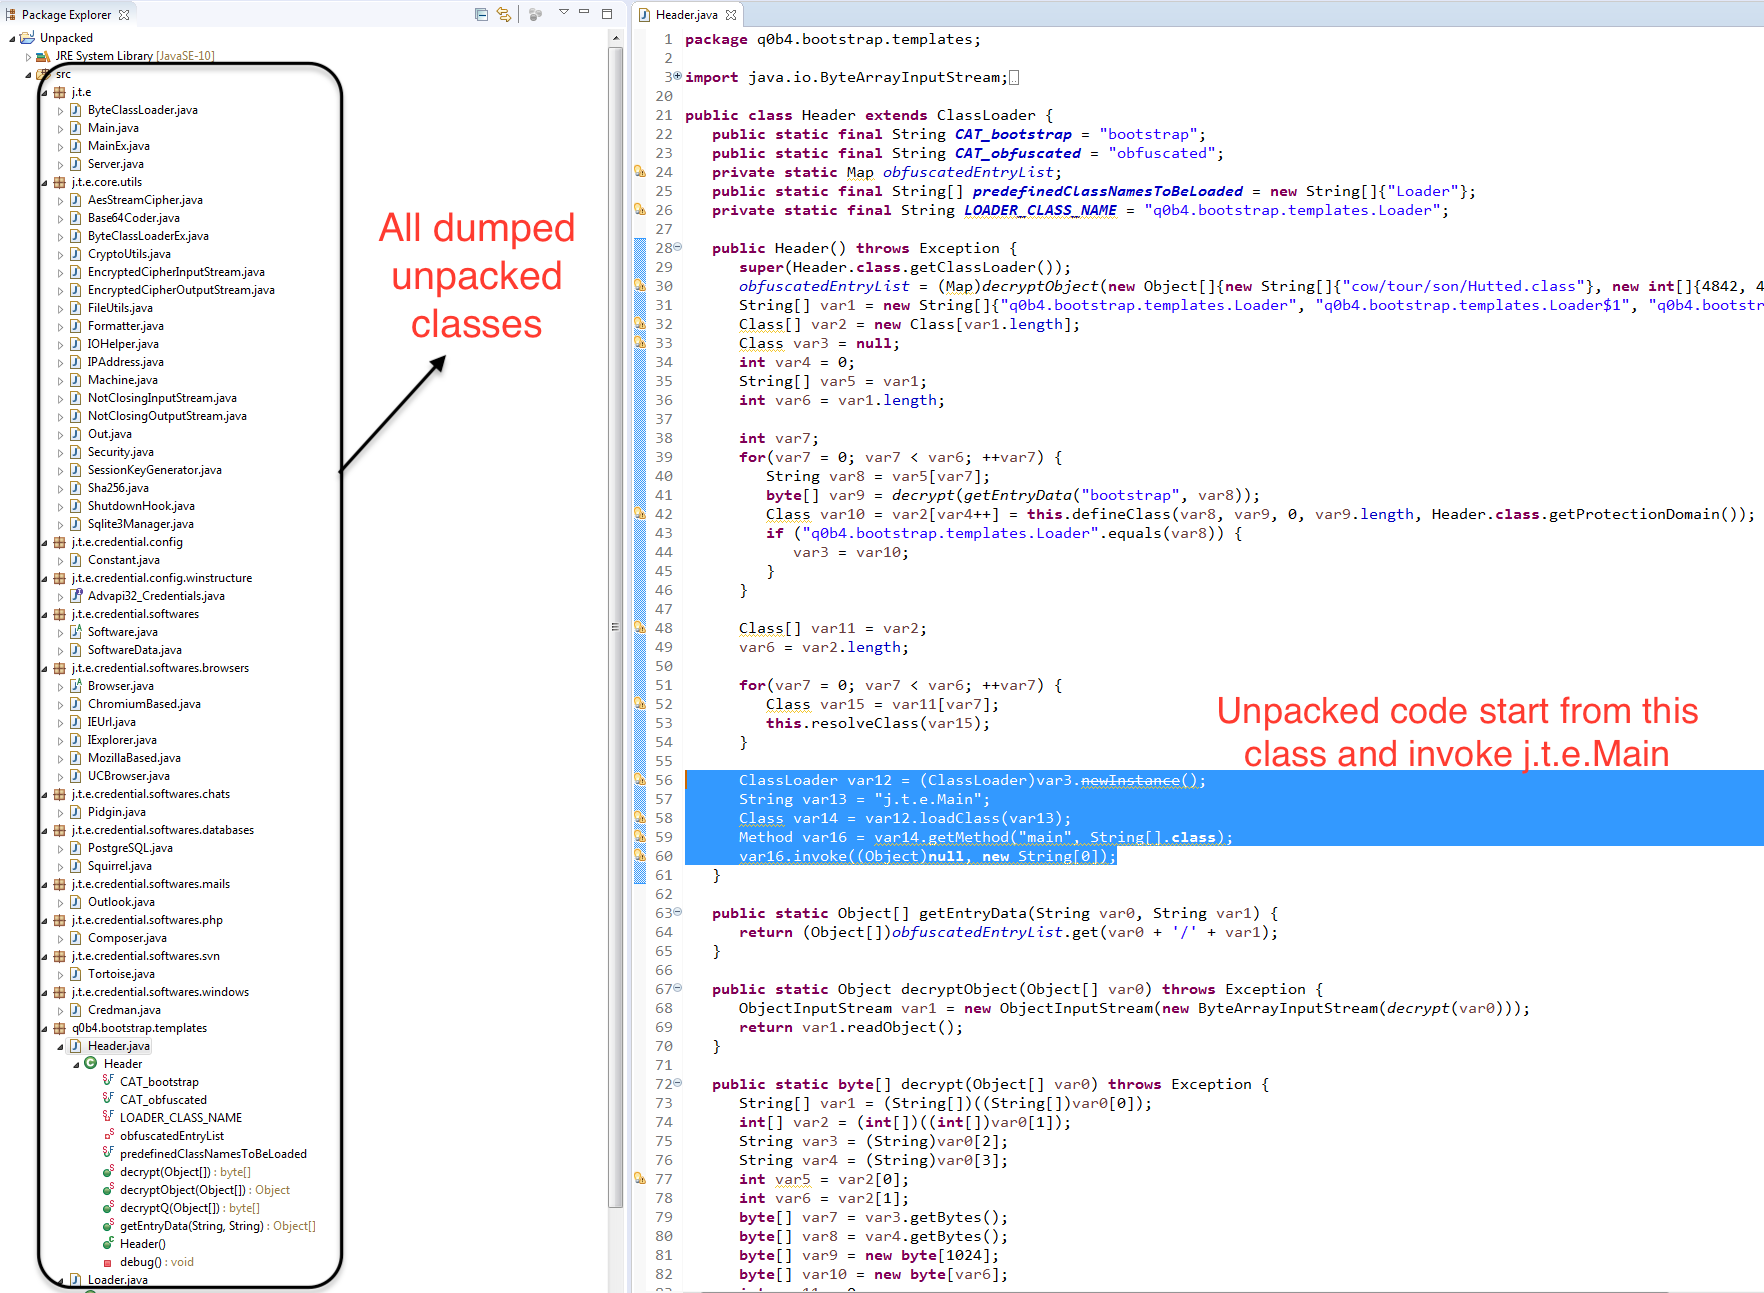Viewport: 1764px width, 1293px height.
Task: Toggle Link with Editor in Package Explorer
Action: (x=503, y=14)
